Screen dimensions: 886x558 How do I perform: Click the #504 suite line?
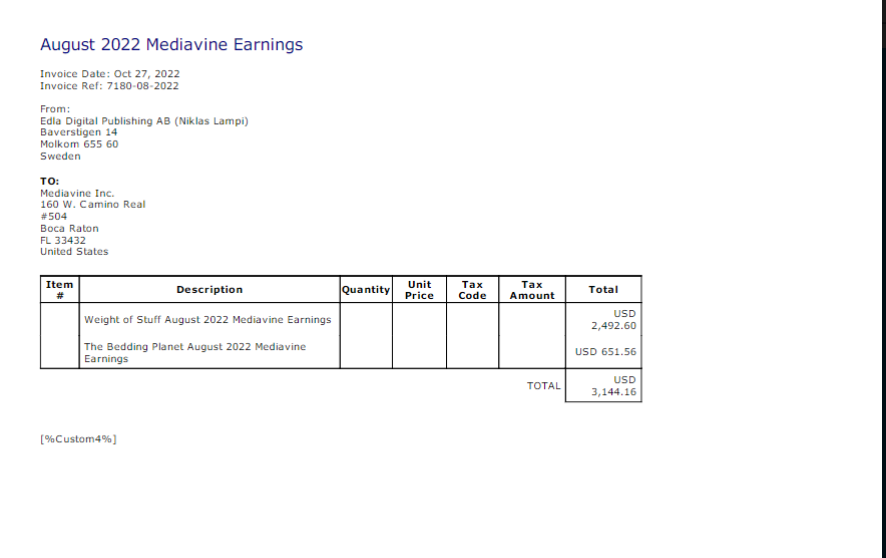click(x=53, y=216)
